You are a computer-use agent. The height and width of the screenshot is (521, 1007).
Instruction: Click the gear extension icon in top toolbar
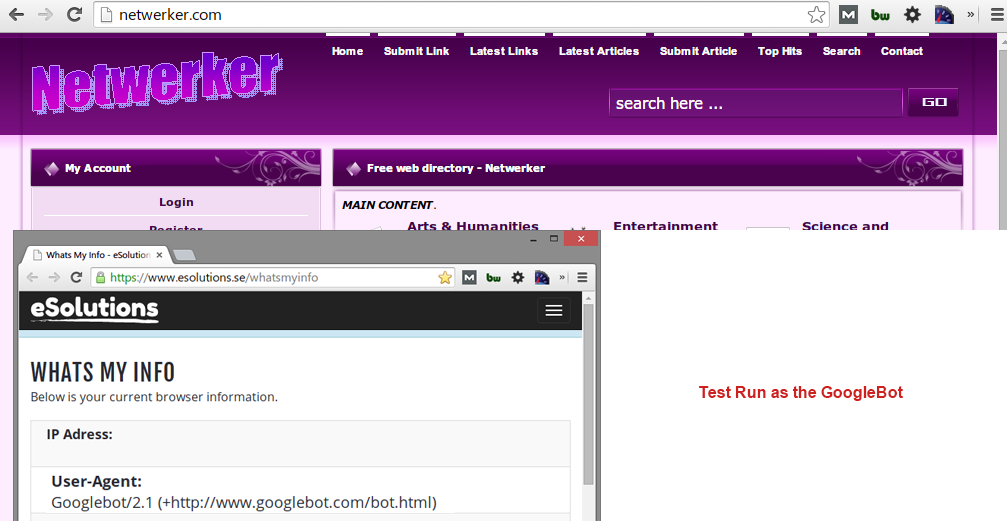tap(912, 15)
